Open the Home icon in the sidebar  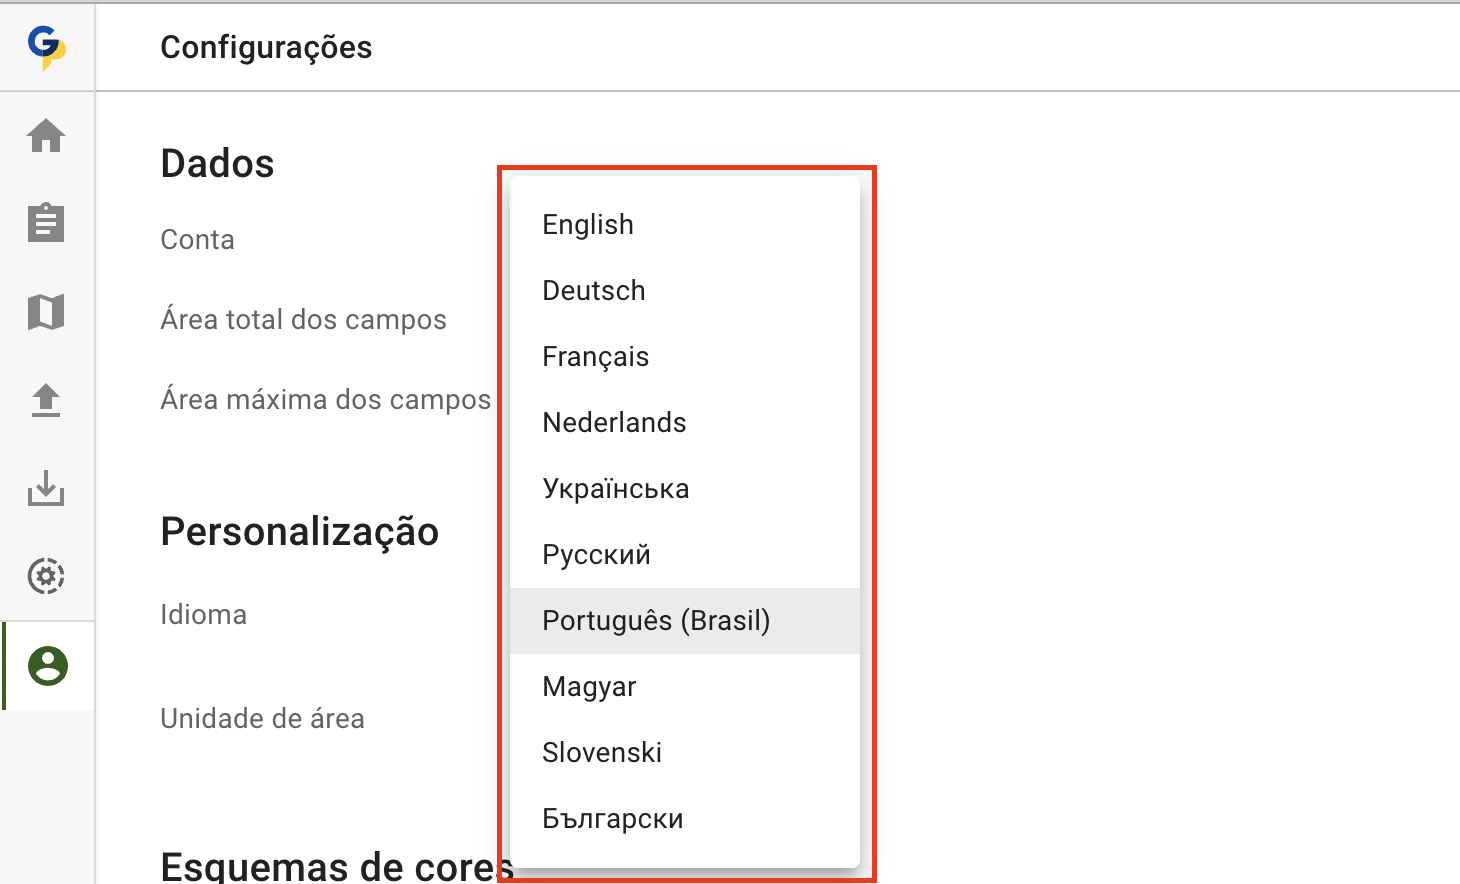click(46, 135)
